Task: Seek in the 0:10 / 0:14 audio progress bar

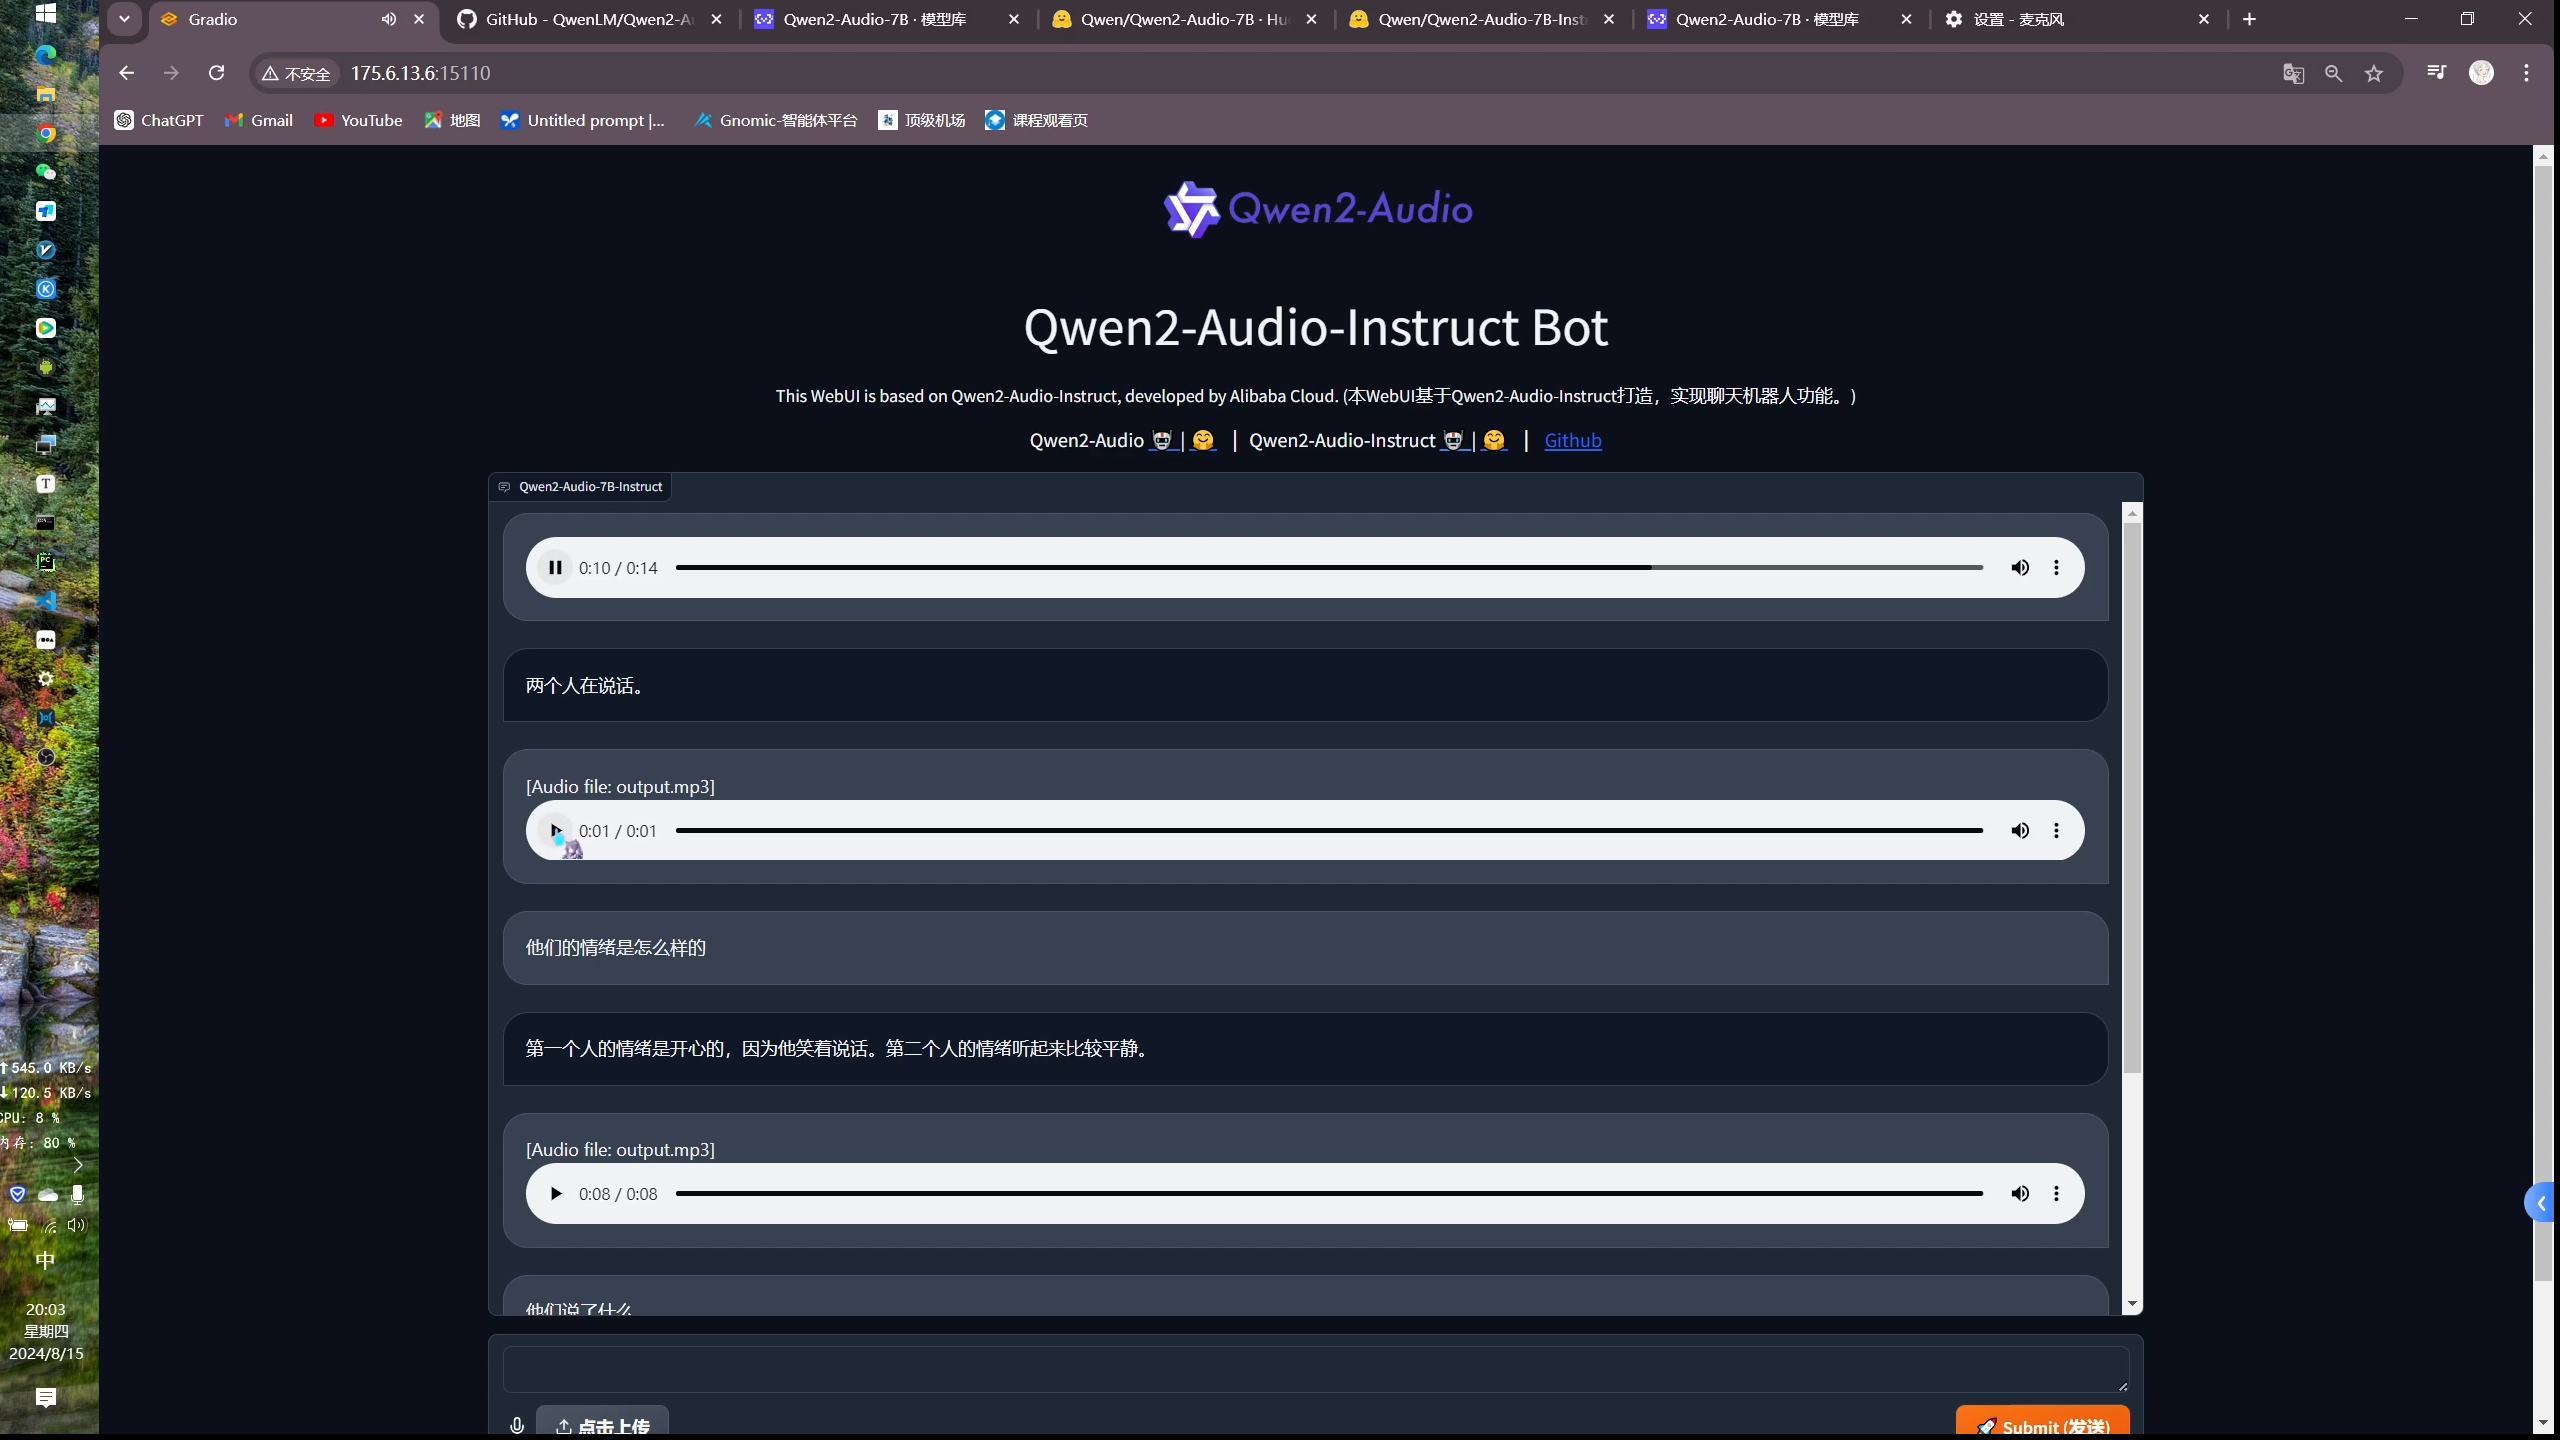Action: point(1329,568)
